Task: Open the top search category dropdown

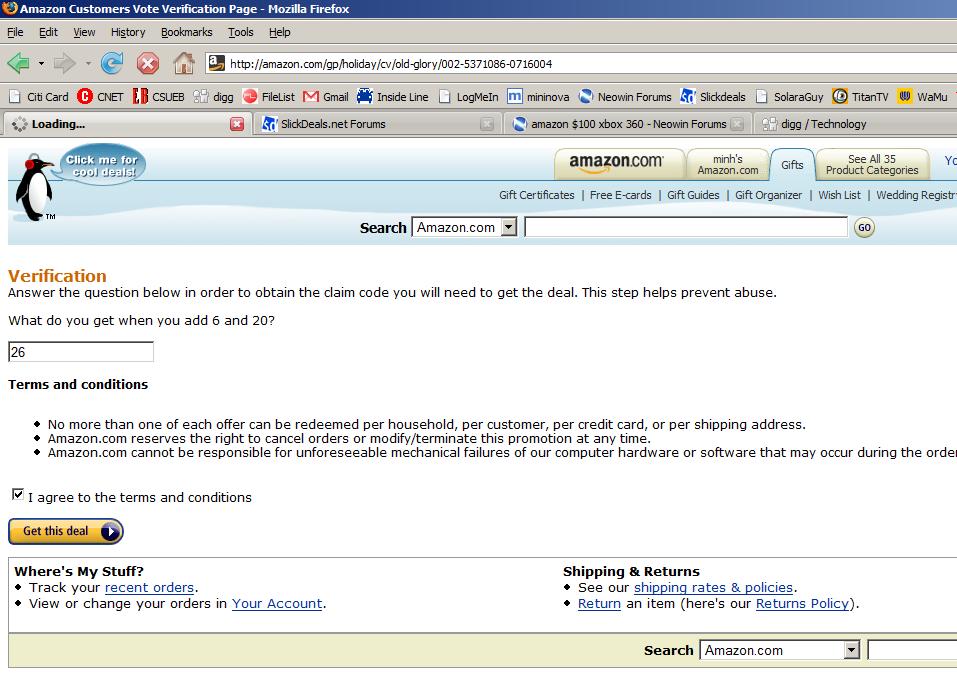Action: click(464, 227)
